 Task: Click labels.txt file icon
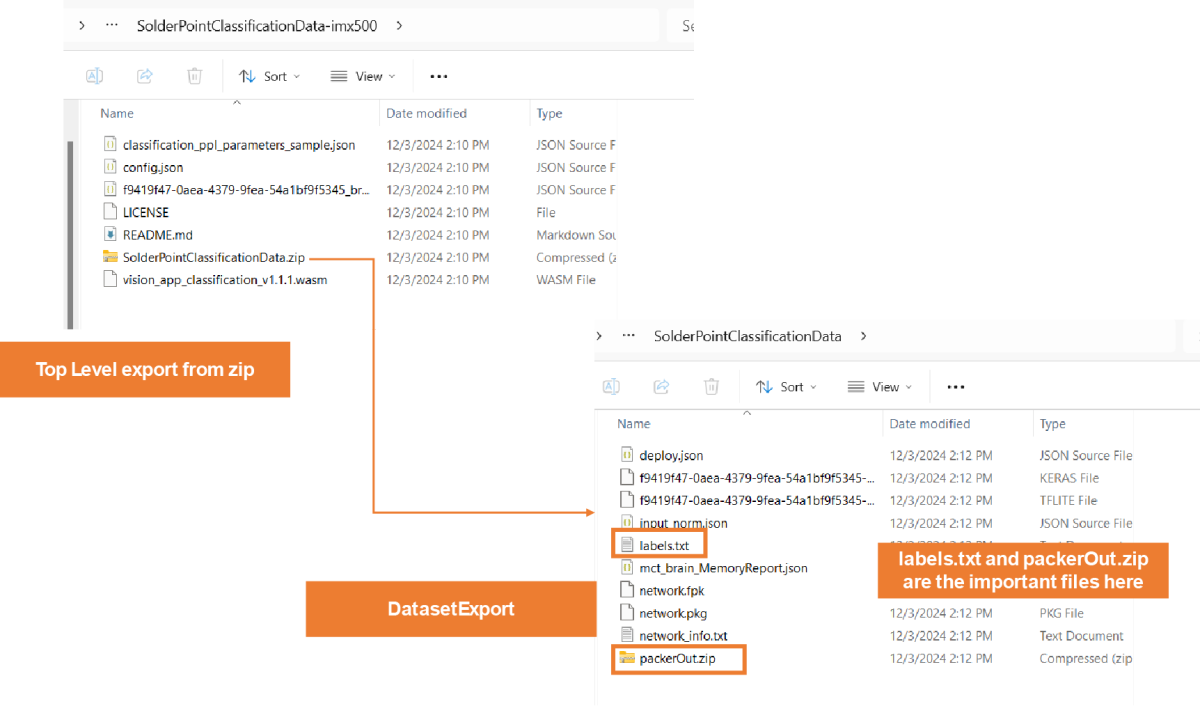pyautogui.click(x=627, y=545)
